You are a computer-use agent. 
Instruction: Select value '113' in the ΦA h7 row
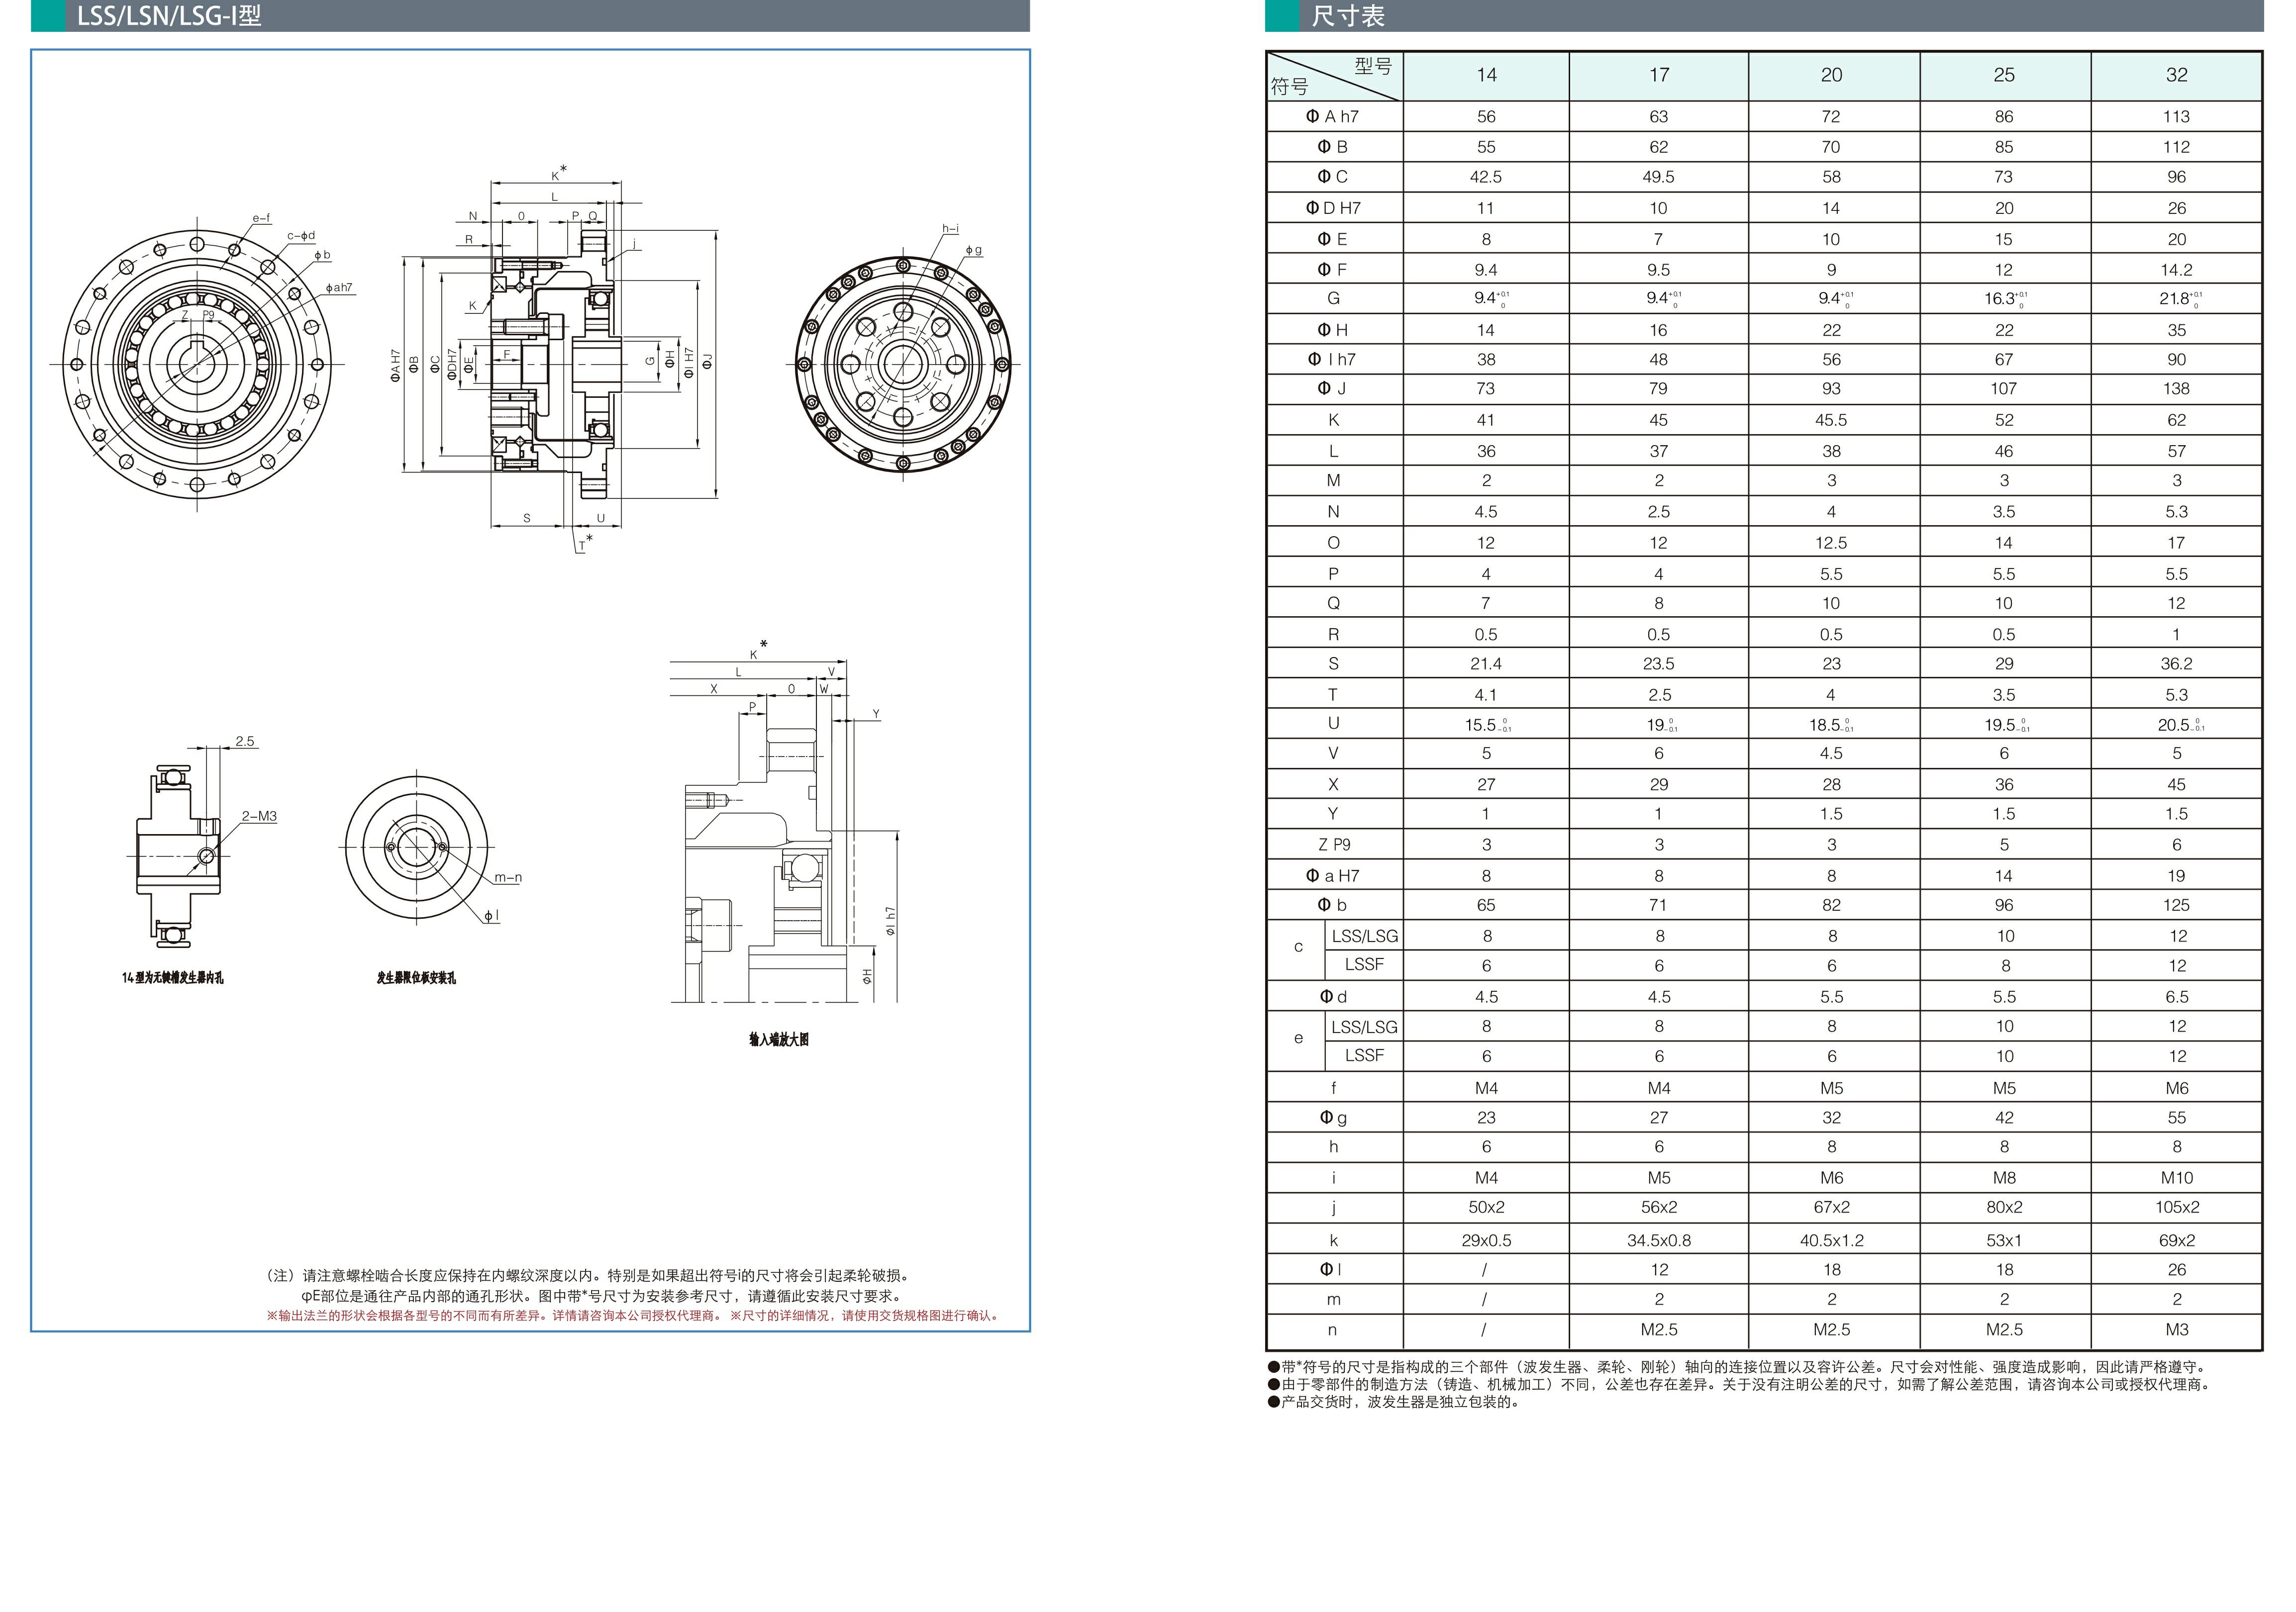click(x=2176, y=117)
